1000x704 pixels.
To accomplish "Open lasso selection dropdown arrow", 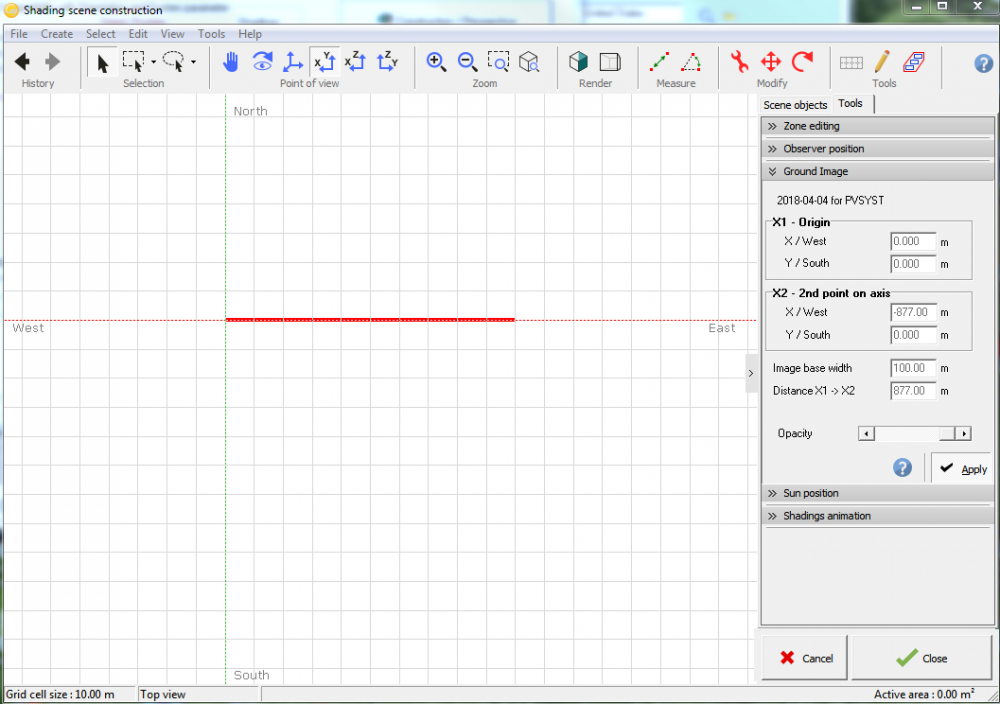I will pos(193,62).
